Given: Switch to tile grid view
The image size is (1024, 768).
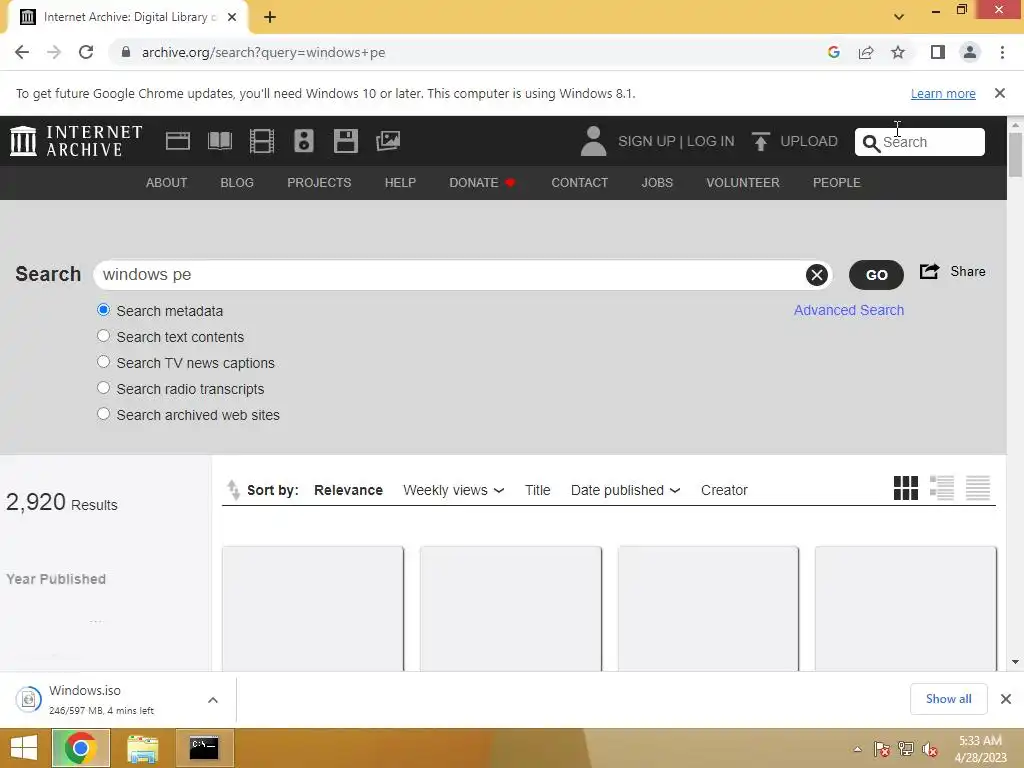Looking at the screenshot, I should coord(906,488).
